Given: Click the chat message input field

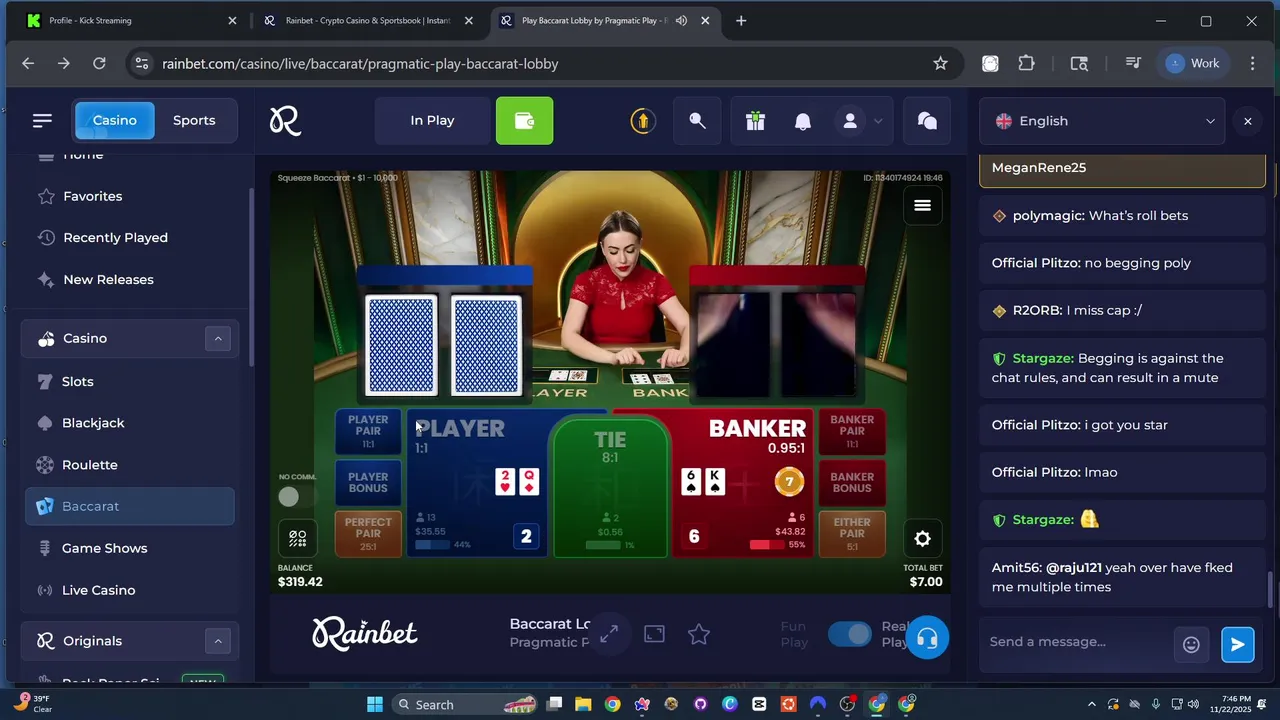Looking at the screenshot, I should [1075, 642].
